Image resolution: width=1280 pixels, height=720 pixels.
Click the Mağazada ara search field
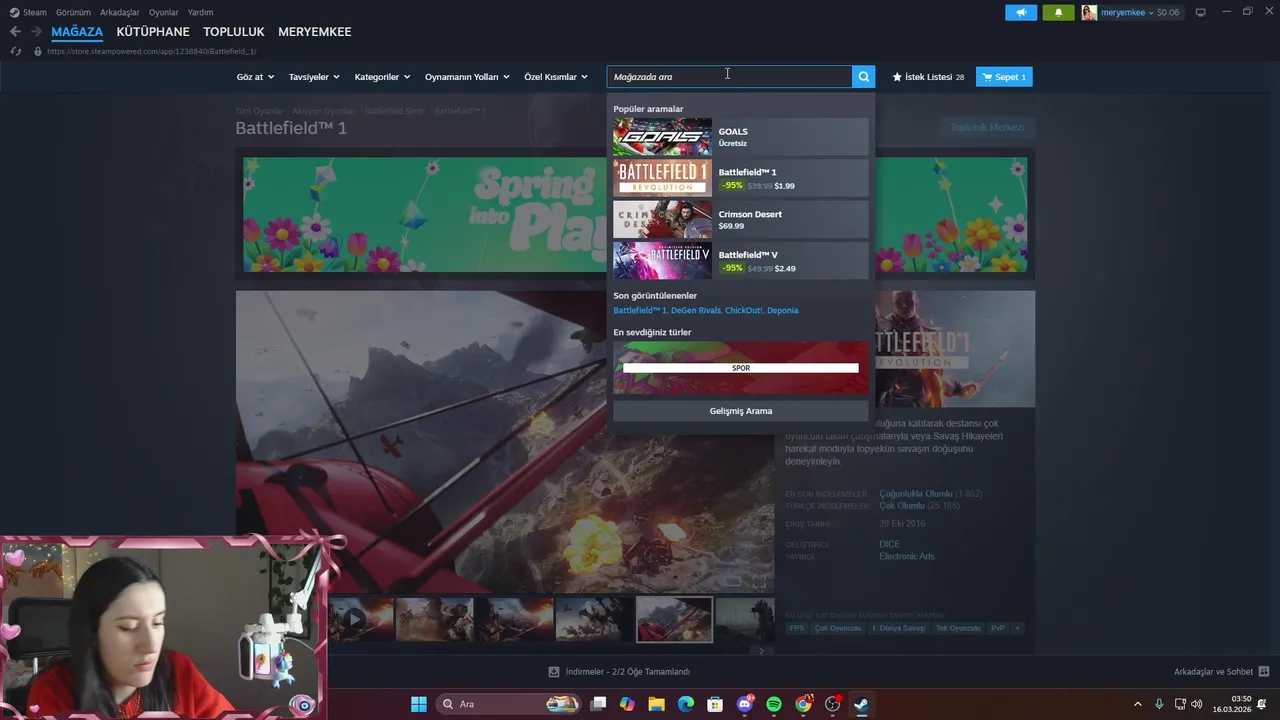pyautogui.click(x=729, y=77)
